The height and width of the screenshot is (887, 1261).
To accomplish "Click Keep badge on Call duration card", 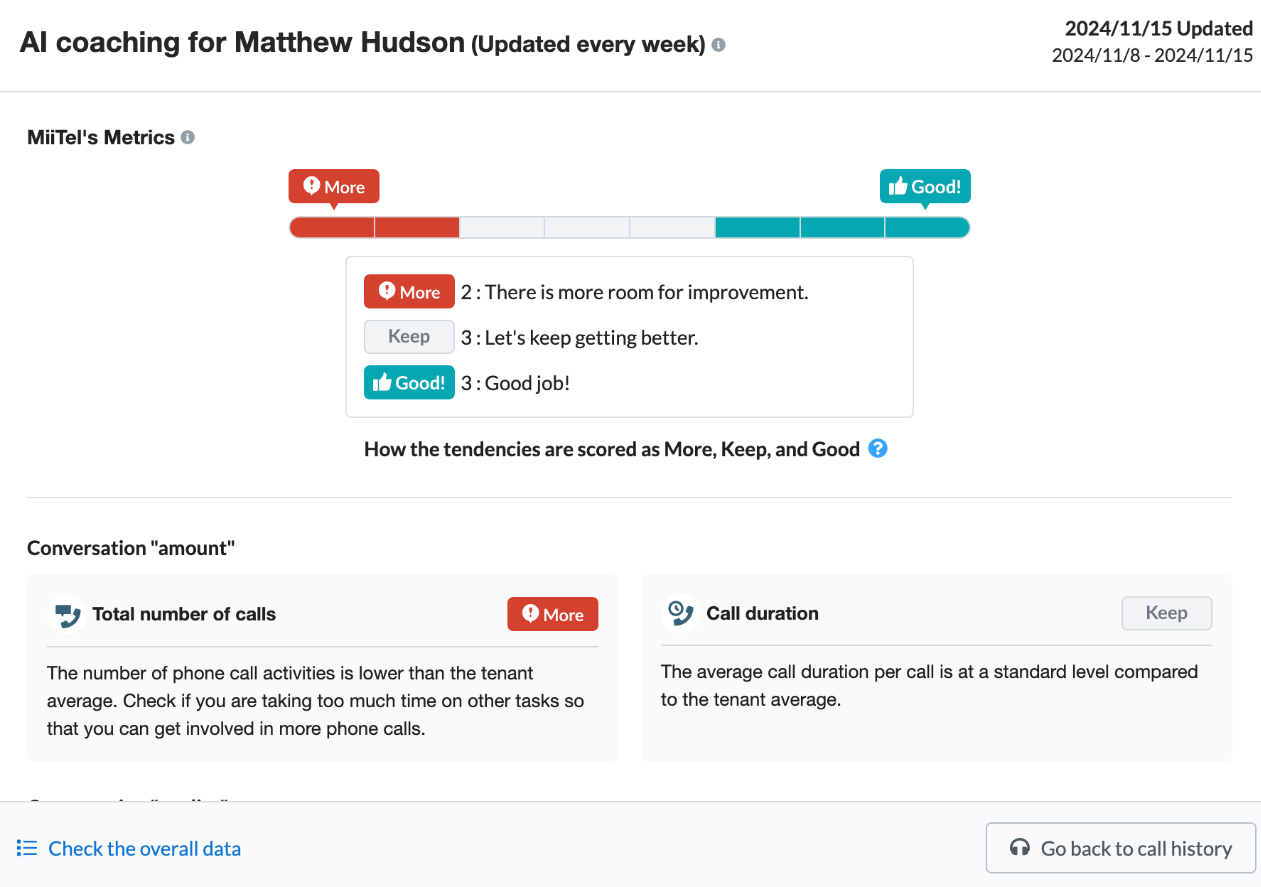I will point(1166,613).
